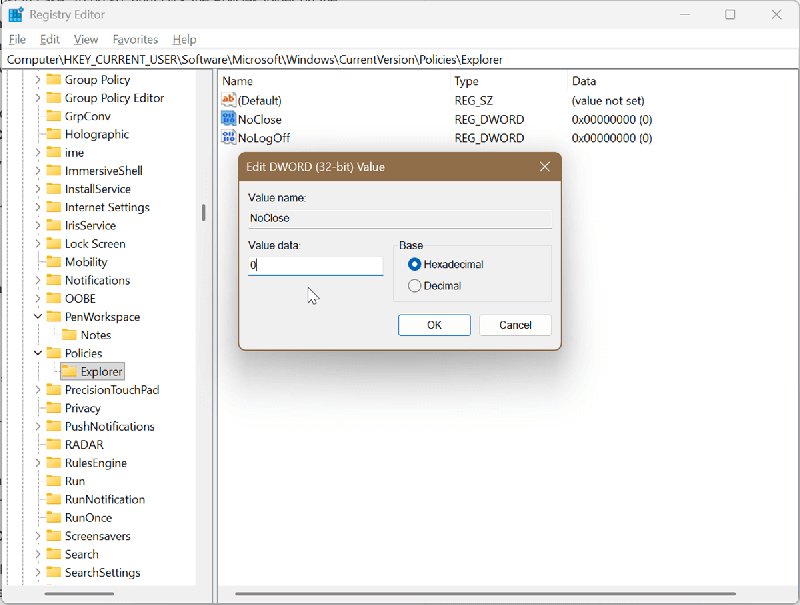
Task: Click the PenWorkspace folder icon
Action: pos(54,317)
